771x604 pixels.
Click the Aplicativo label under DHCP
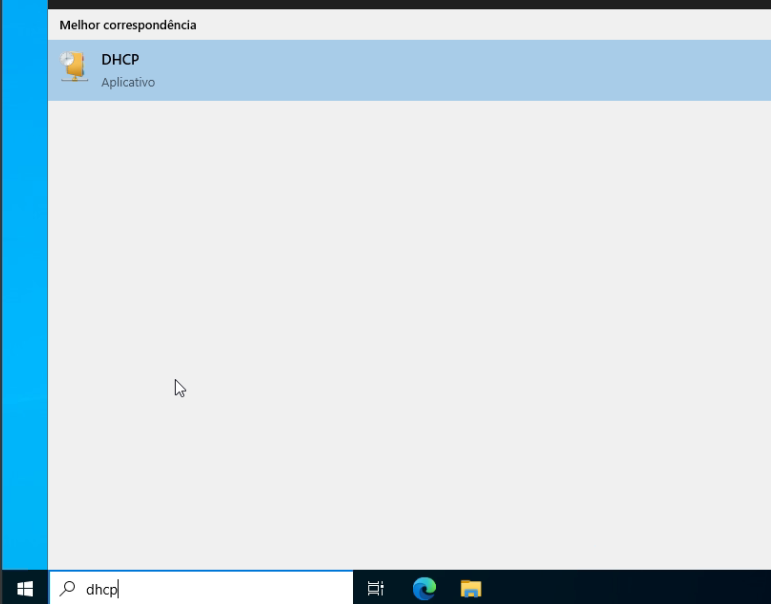point(128,82)
